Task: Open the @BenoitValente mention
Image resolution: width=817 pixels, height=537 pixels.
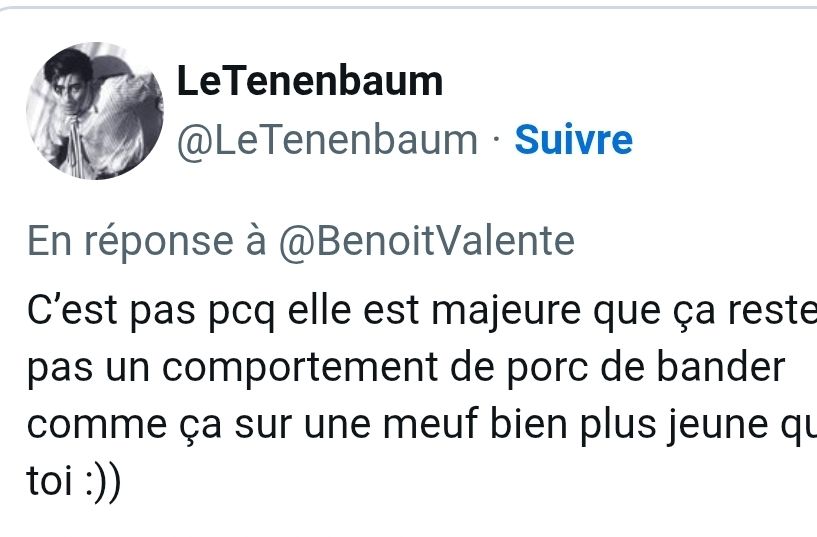Action: coord(425,242)
